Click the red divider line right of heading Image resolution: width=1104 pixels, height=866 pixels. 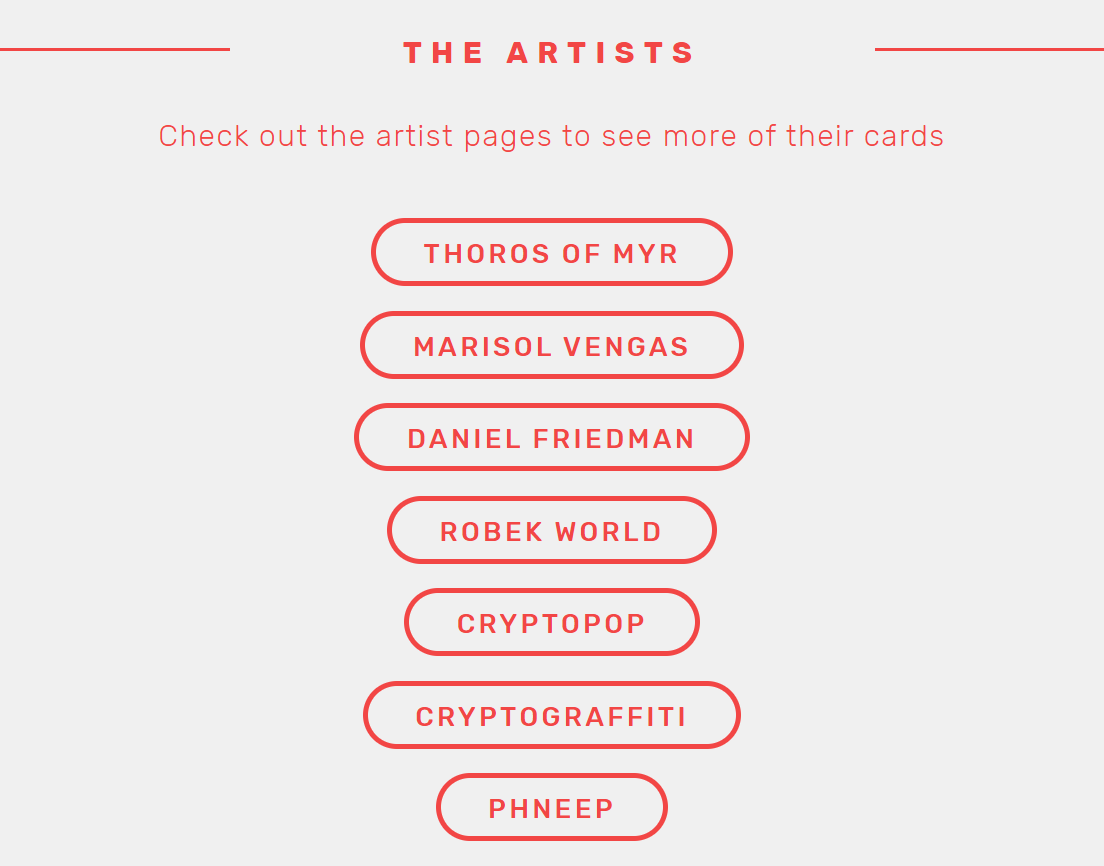point(989,49)
